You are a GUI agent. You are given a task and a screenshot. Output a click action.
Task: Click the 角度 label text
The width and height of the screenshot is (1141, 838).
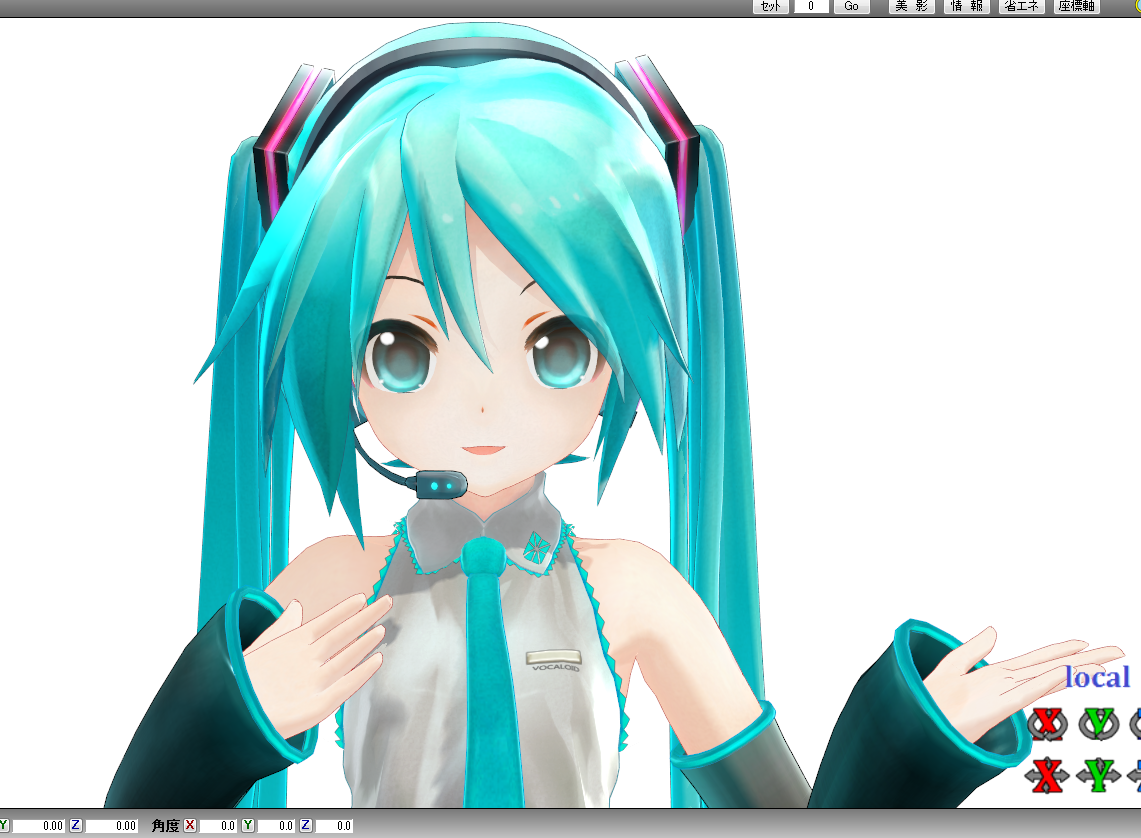165,826
